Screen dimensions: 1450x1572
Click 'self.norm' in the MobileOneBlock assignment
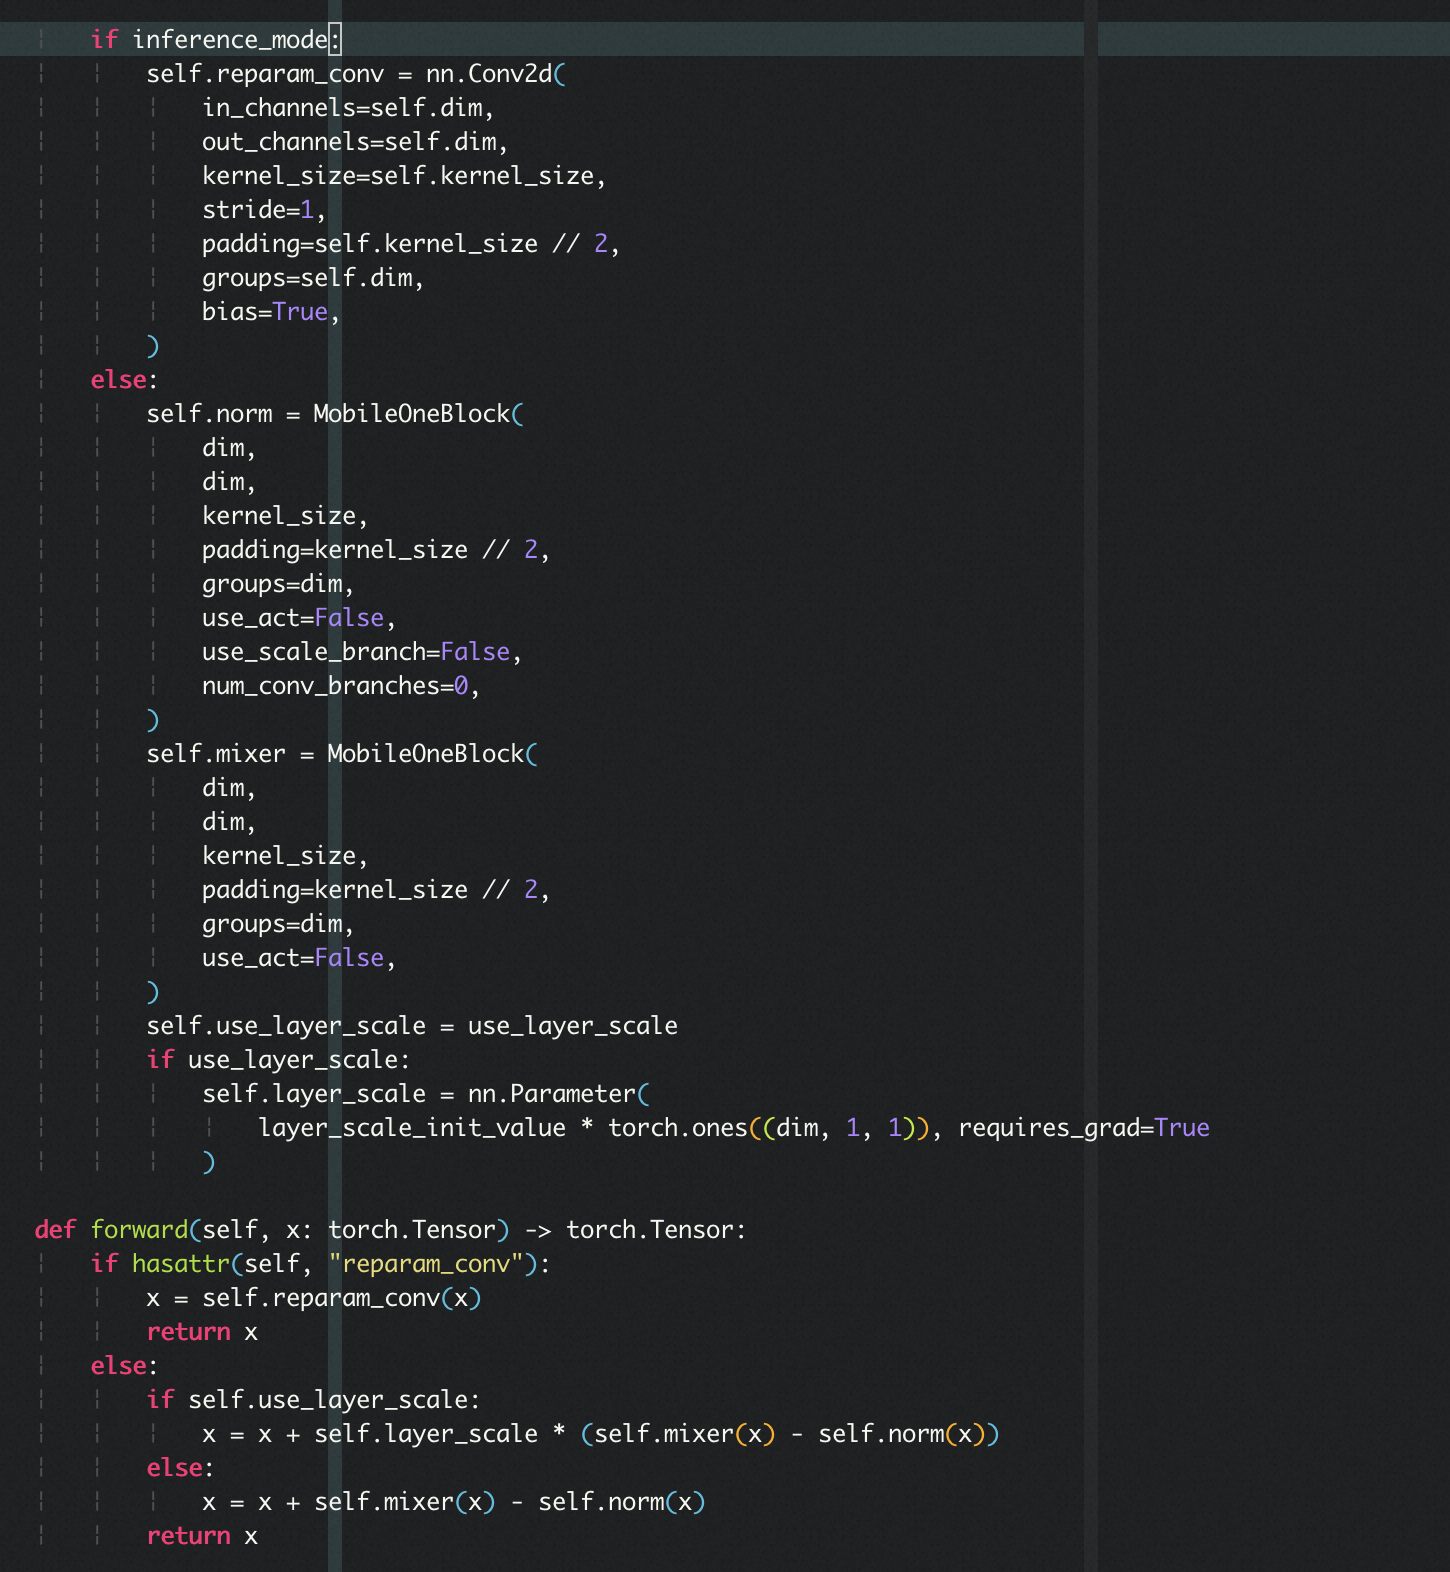(x=209, y=414)
